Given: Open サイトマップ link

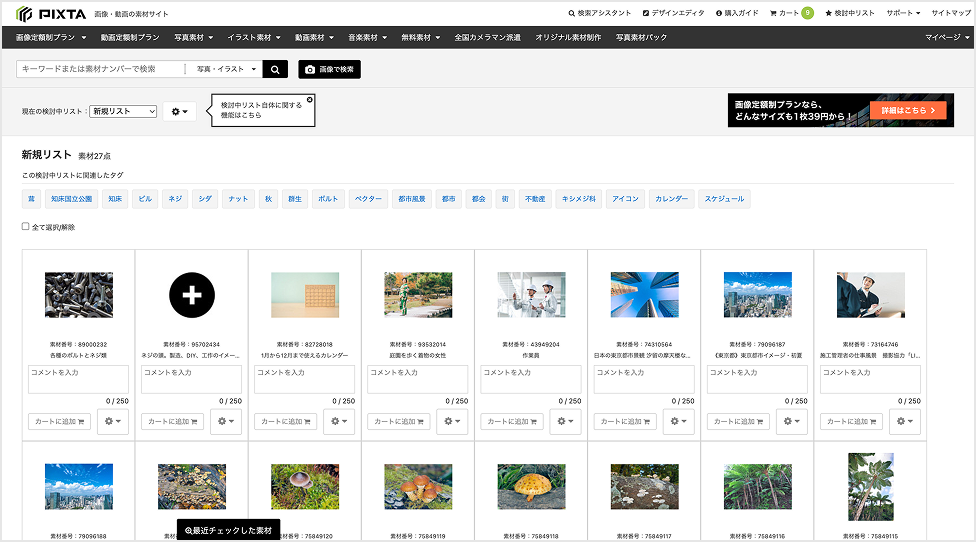Looking at the screenshot, I should point(951,12).
